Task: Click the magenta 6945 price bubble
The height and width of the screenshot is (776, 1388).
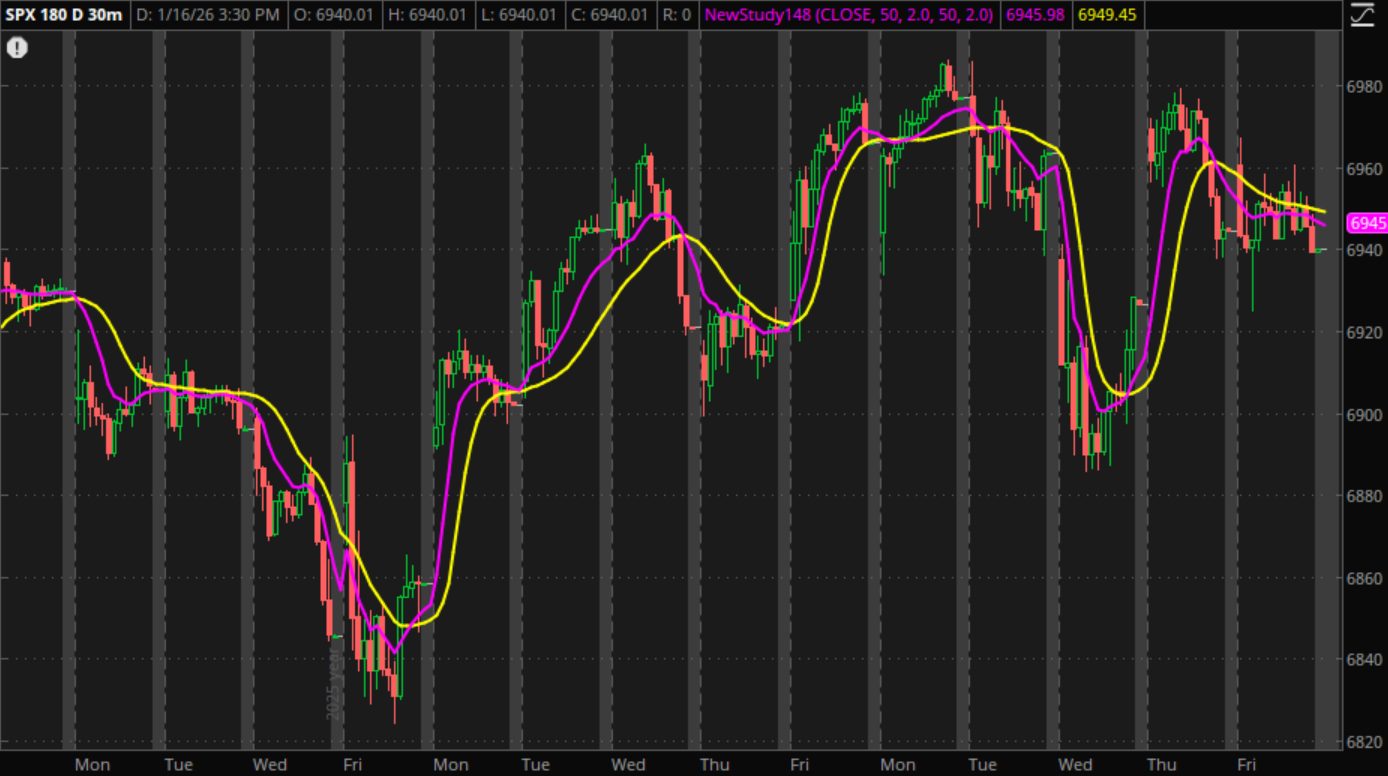Action: [1367, 223]
